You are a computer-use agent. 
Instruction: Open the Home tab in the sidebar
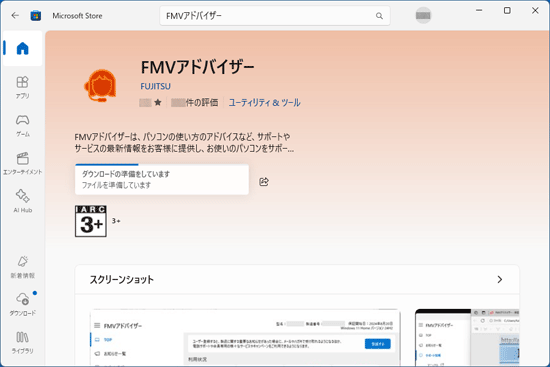click(x=22, y=48)
